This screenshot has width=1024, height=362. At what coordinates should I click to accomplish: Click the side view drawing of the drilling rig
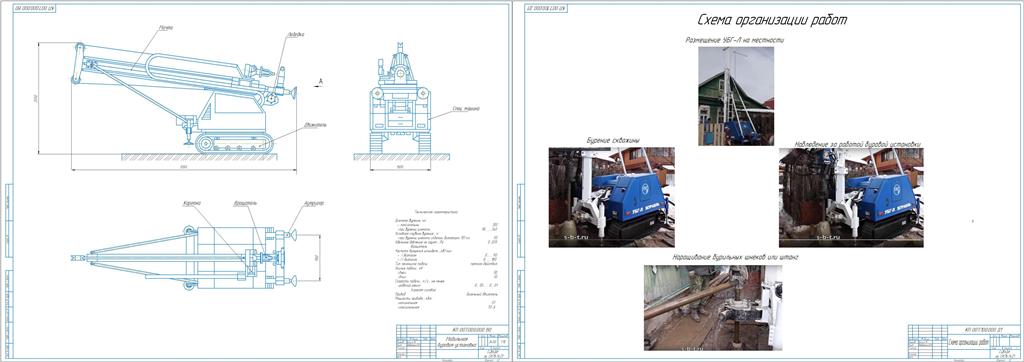184,99
